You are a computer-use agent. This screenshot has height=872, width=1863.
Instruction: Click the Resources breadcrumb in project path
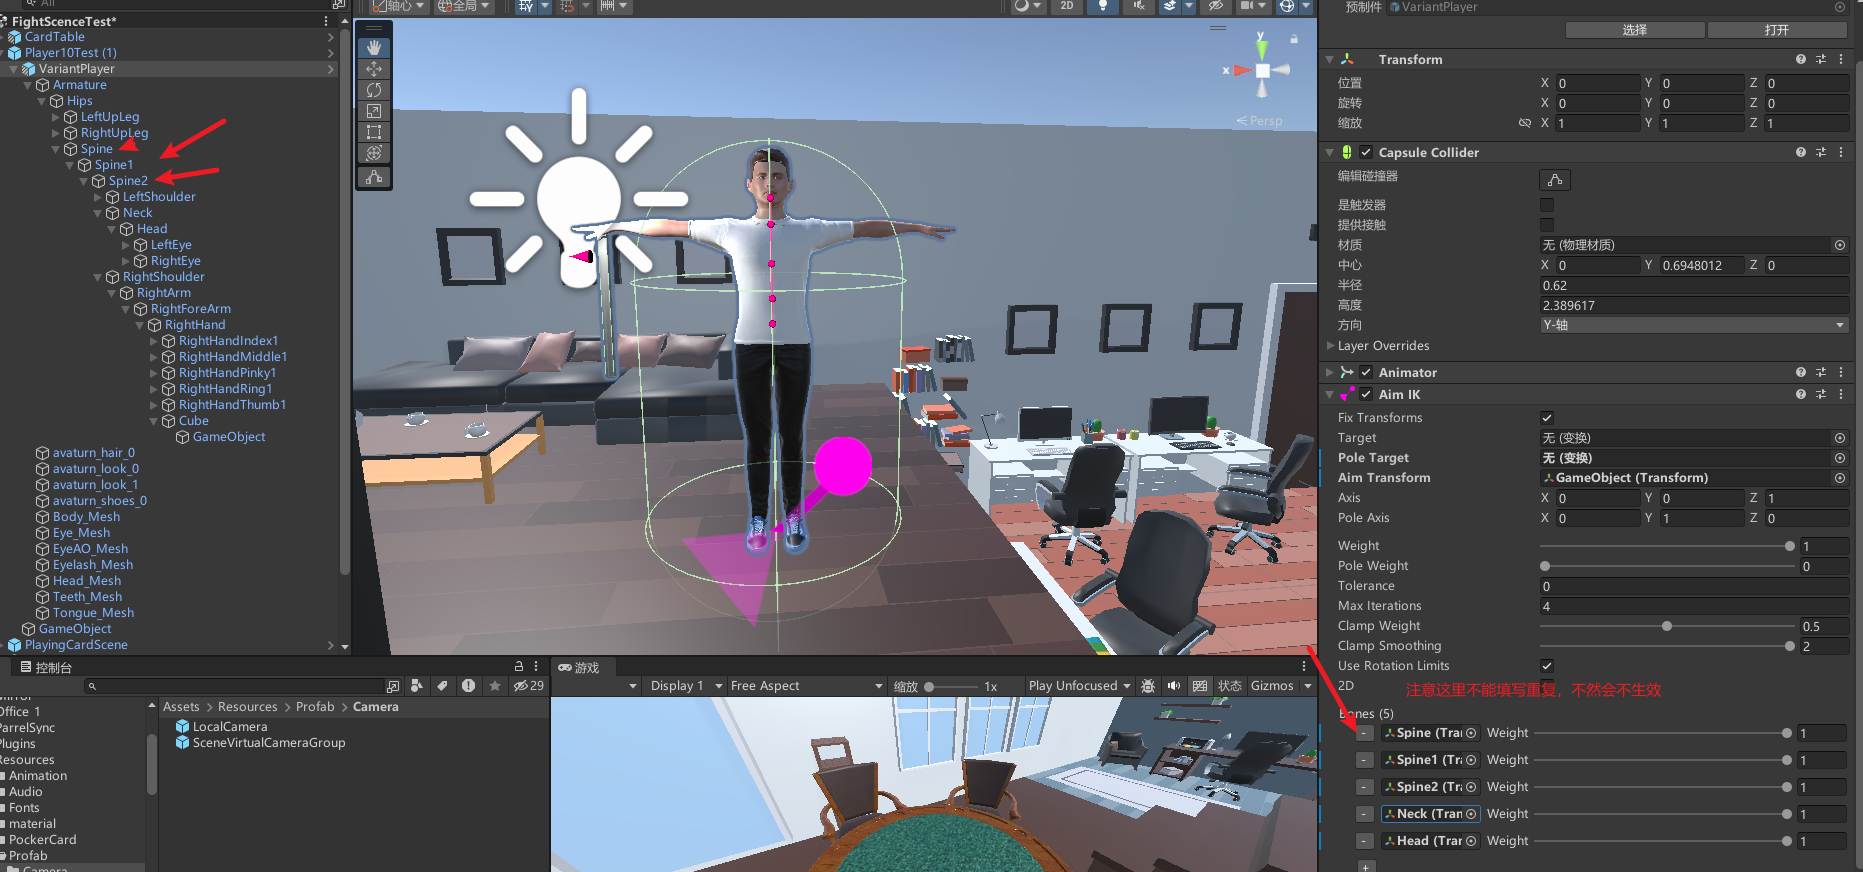[x=248, y=707]
